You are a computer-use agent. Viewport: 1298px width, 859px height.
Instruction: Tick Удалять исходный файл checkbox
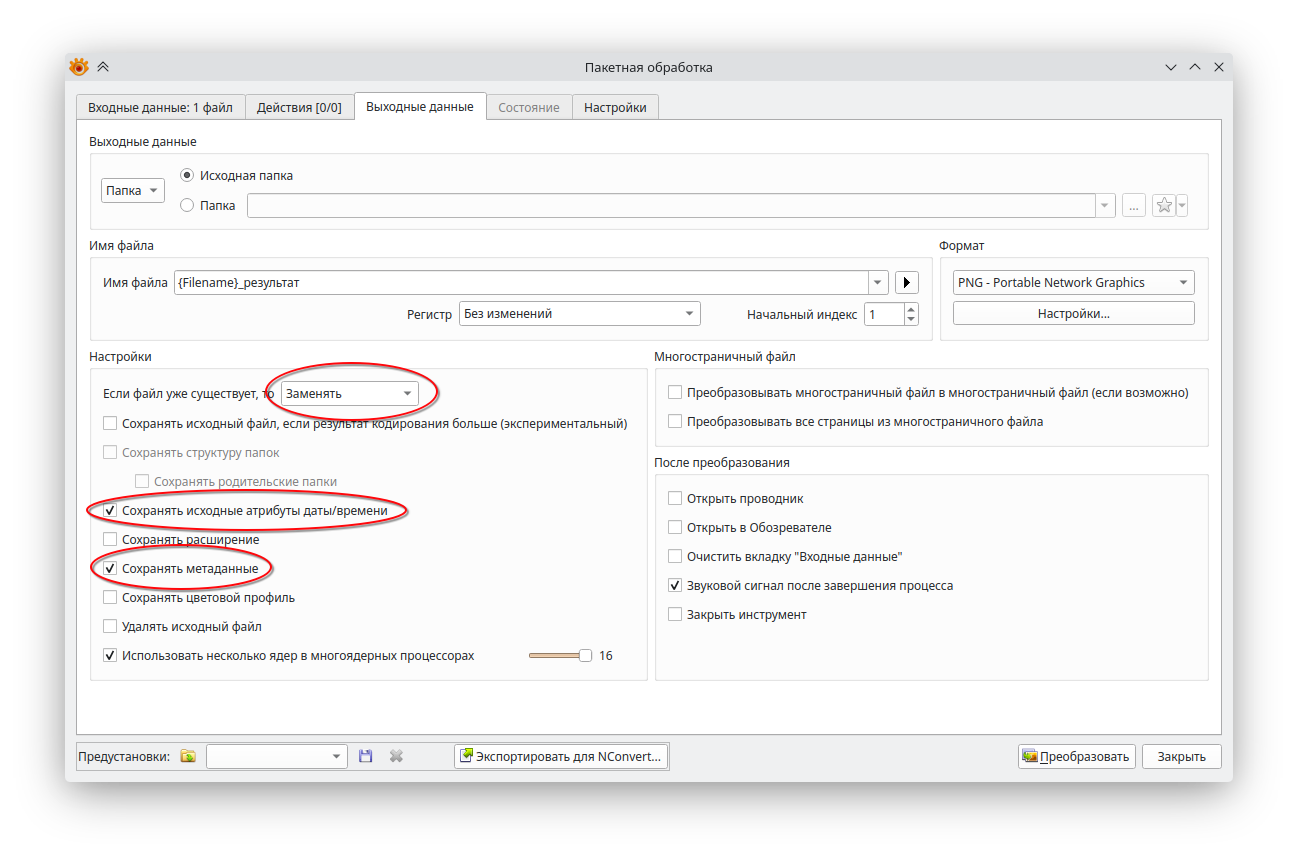110,627
